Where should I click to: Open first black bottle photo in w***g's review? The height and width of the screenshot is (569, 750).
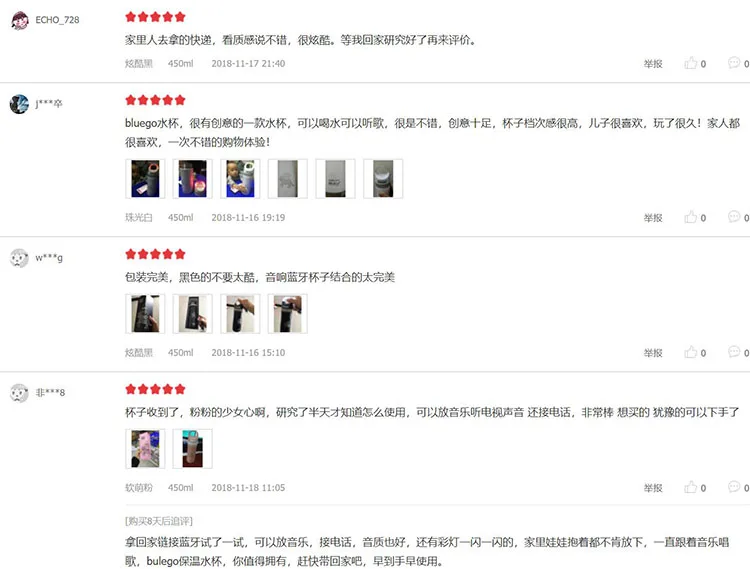[145, 314]
